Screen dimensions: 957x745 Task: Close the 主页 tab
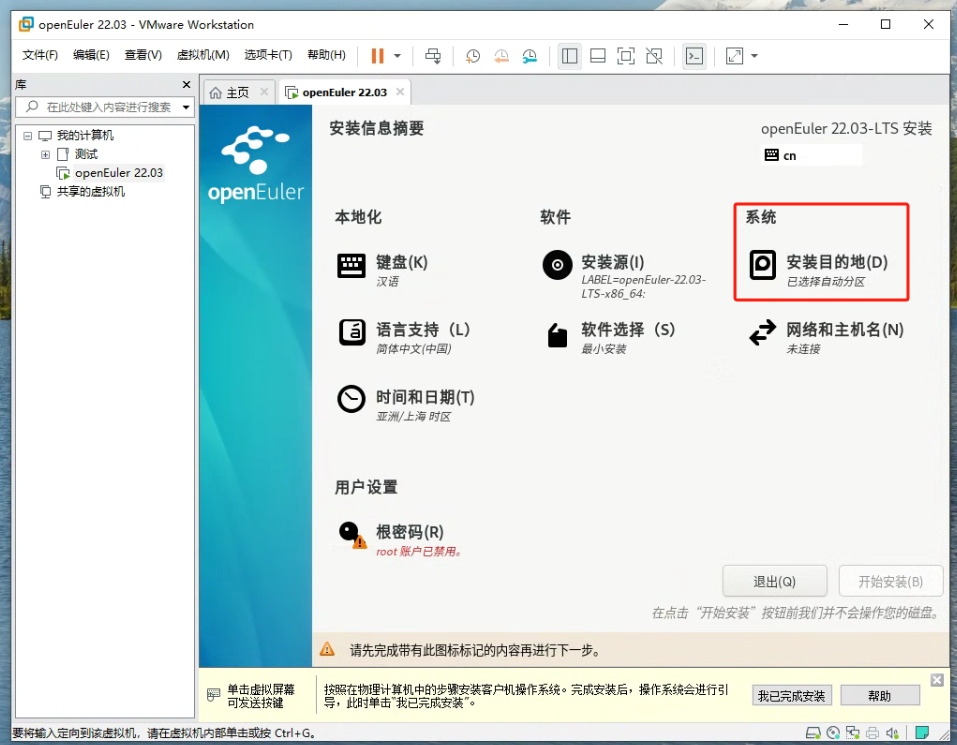click(264, 92)
